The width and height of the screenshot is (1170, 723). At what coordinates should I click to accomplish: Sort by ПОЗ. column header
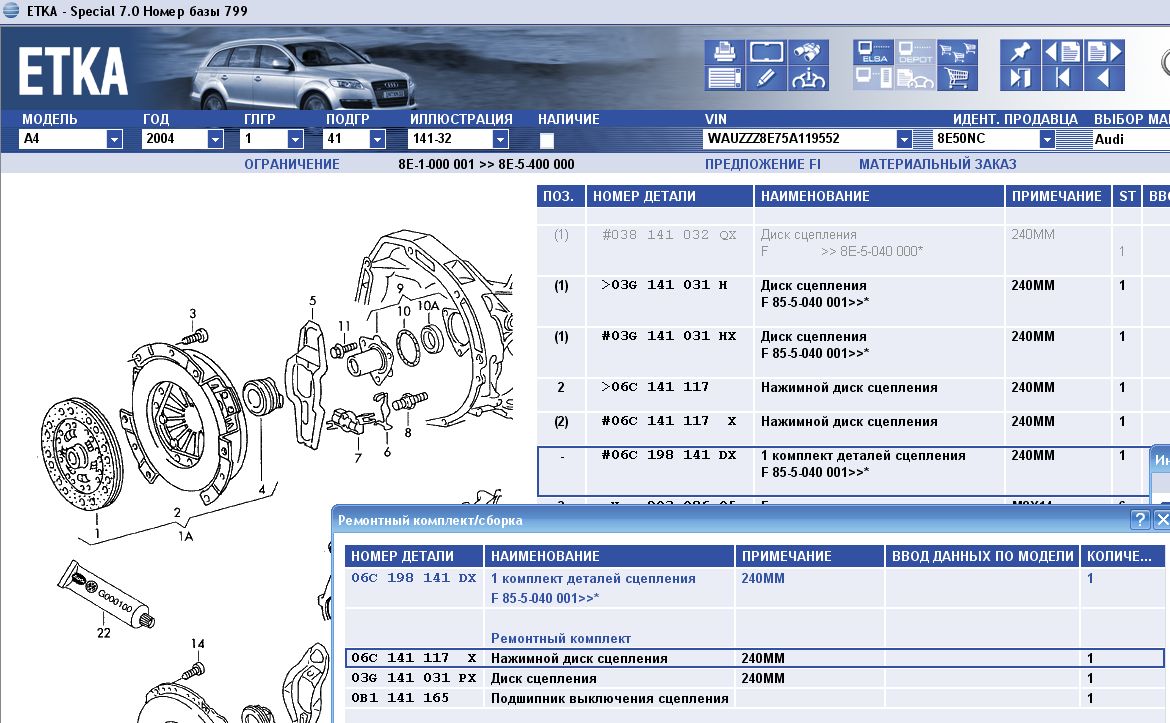(560, 196)
